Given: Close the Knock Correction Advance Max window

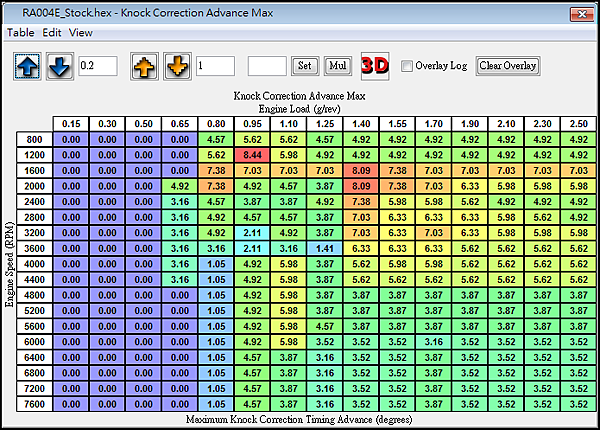Looking at the screenshot, I should pos(582,14).
